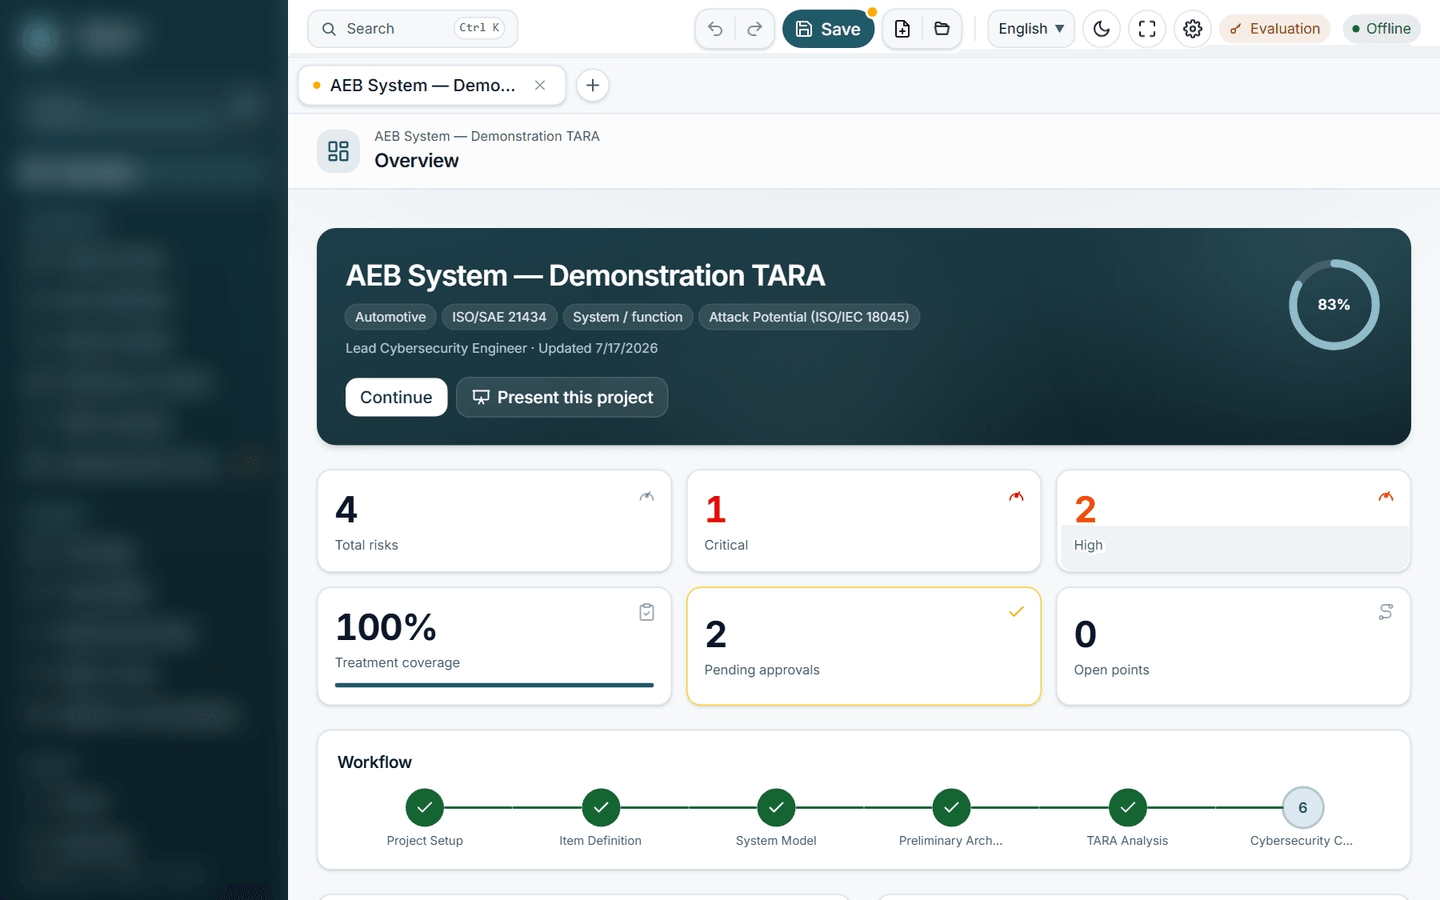Focus the Search input field
1440x900 pixels.
click(x=412, y=29)
